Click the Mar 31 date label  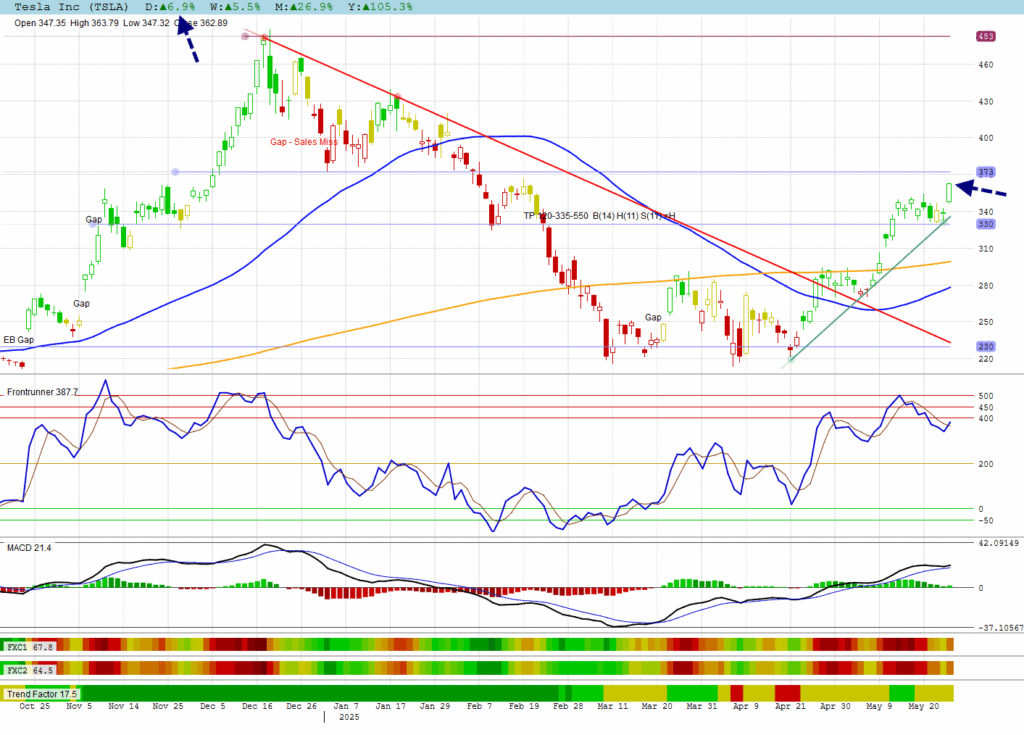pyautogui.click(x=701, y=706)
